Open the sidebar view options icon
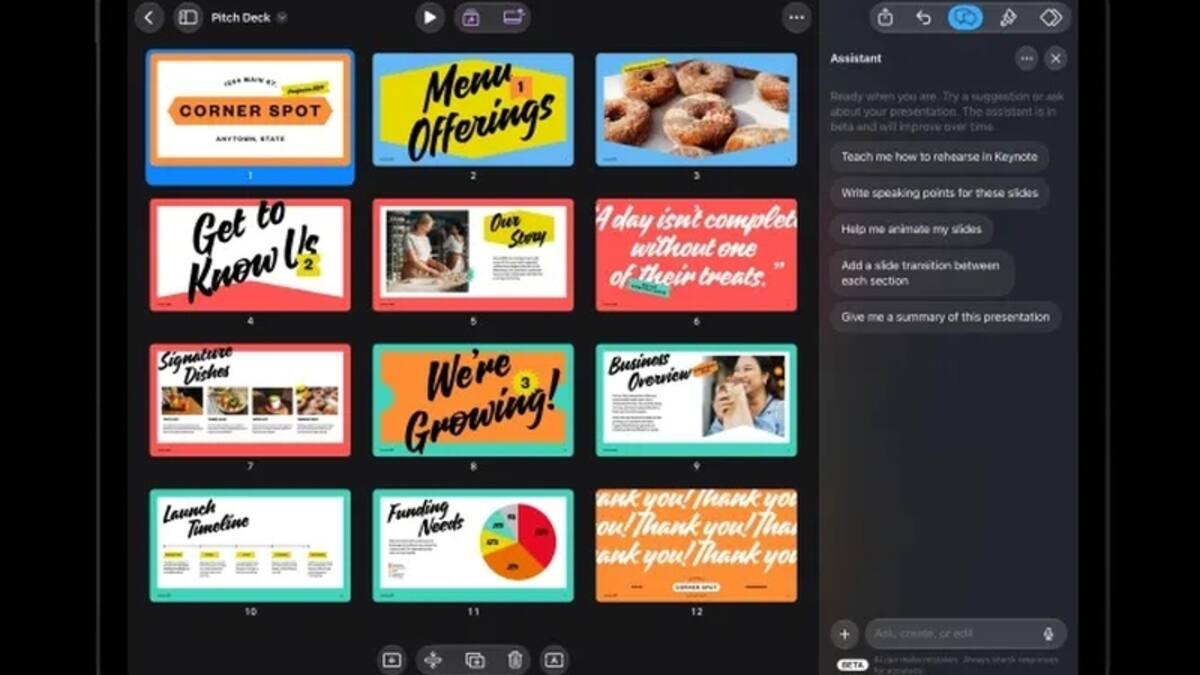The height and width of the screenshot is (675, 1200). pyautogui.click(x=187, y=17)
